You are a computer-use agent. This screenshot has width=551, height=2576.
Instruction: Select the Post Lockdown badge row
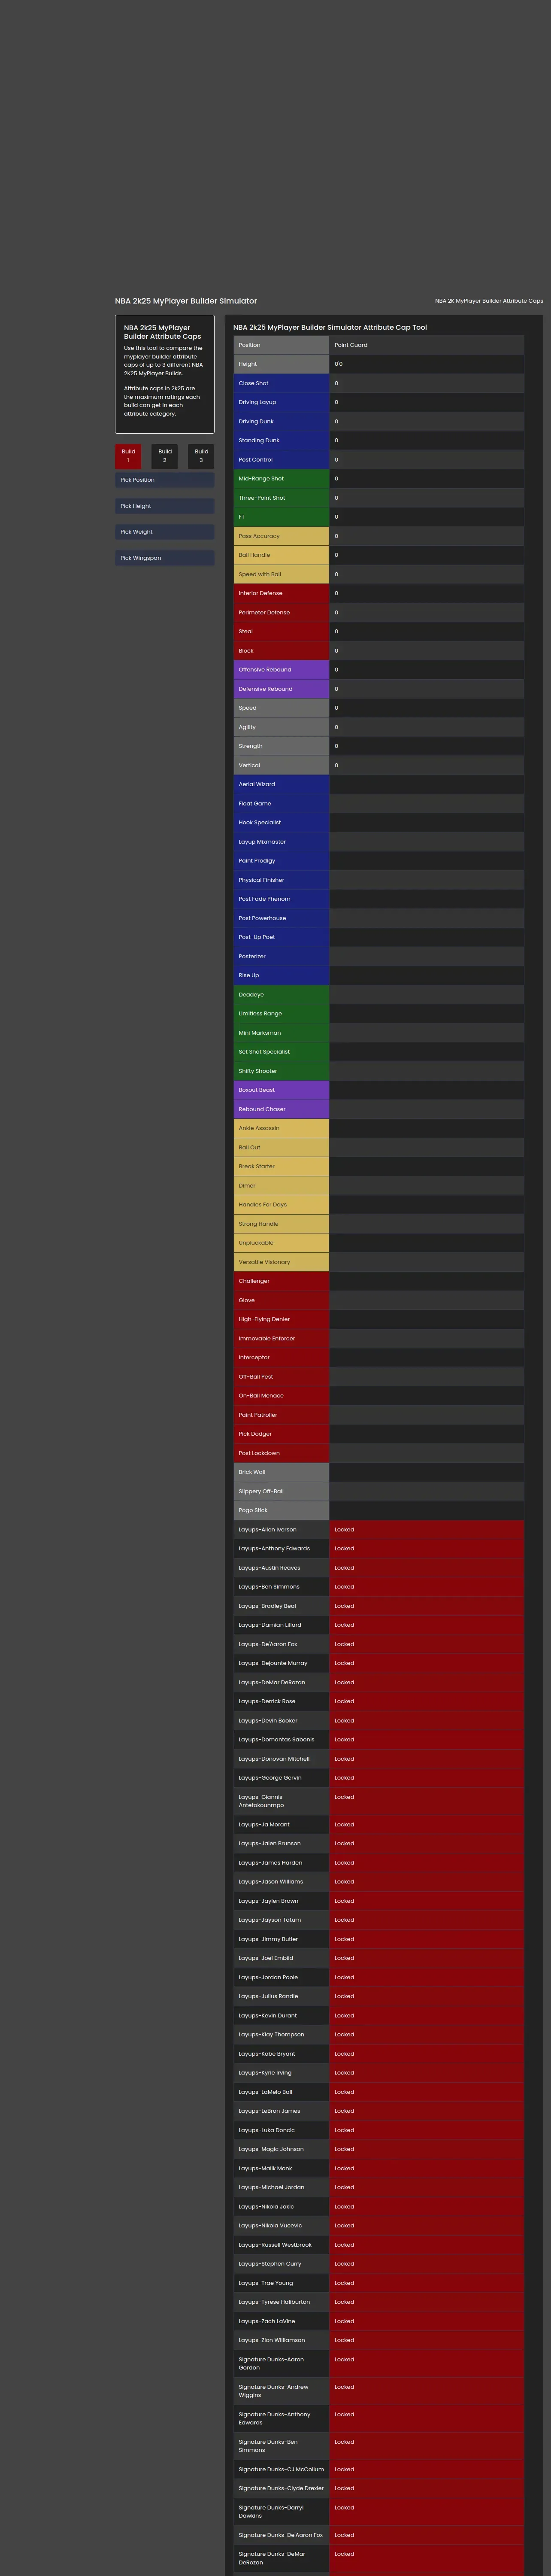pos(379,1453)
